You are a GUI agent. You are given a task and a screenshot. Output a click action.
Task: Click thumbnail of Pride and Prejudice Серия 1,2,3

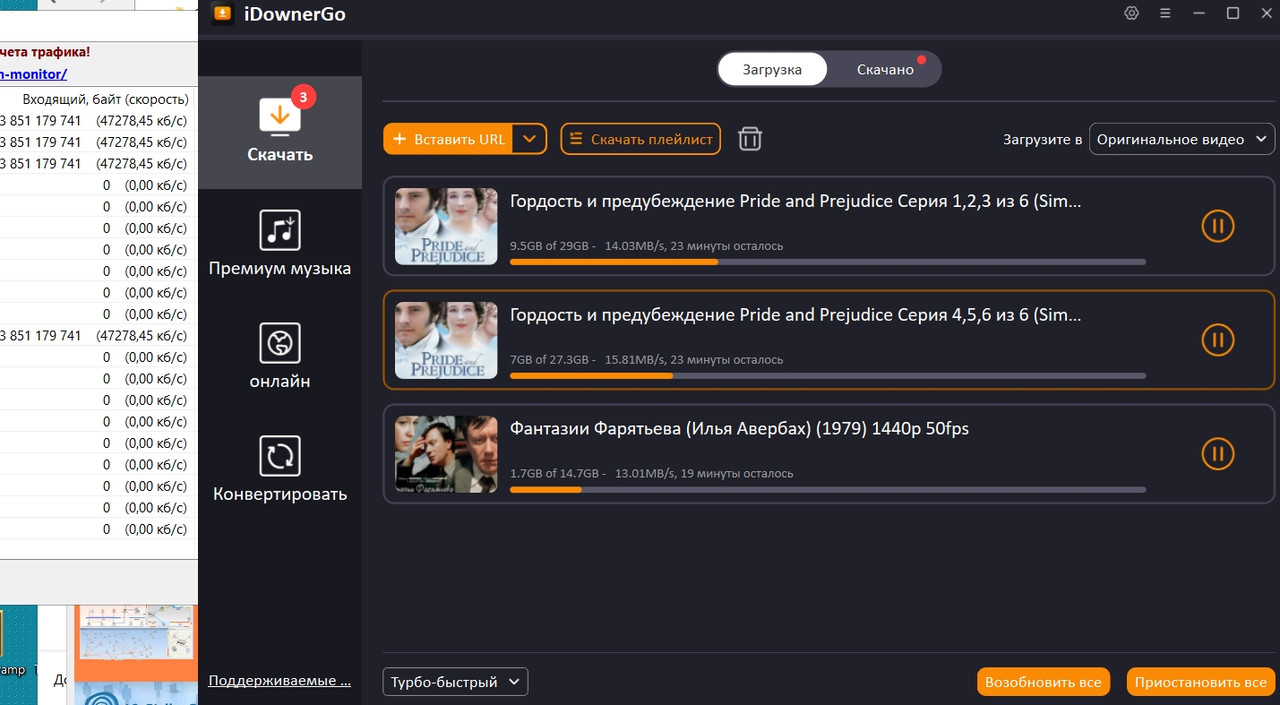(x=446, y=226)
